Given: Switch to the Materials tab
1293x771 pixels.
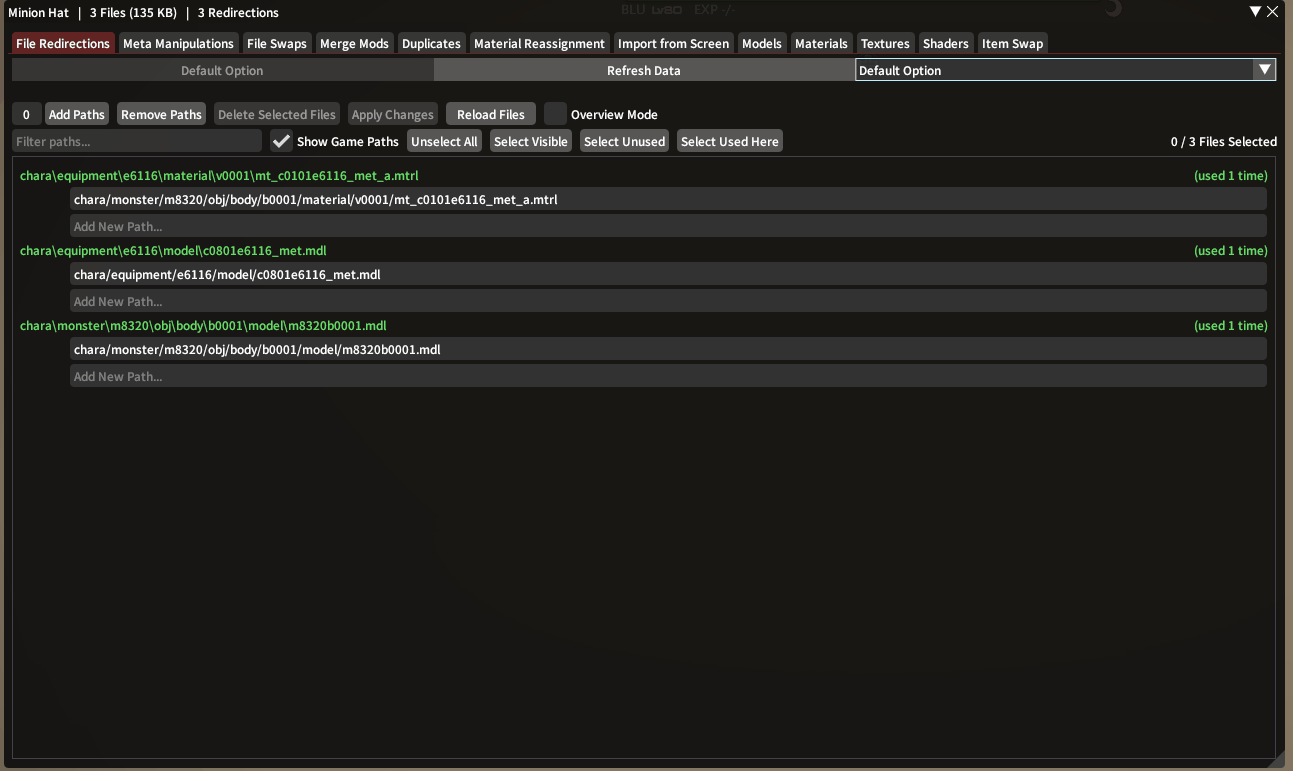Looking at the screenshot, I should click(x=821, y=43).
